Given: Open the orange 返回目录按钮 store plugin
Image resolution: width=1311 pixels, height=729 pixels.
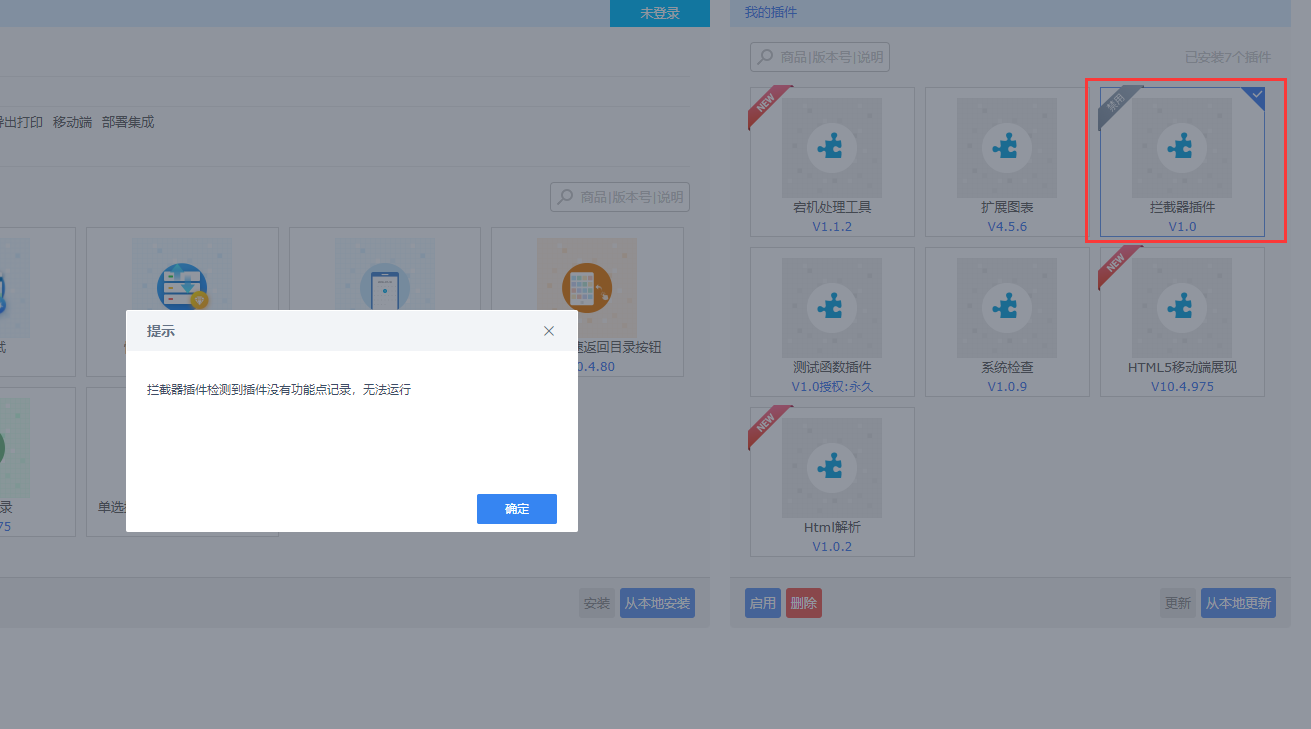Looking at the screenshot, I should coord(588,302).
